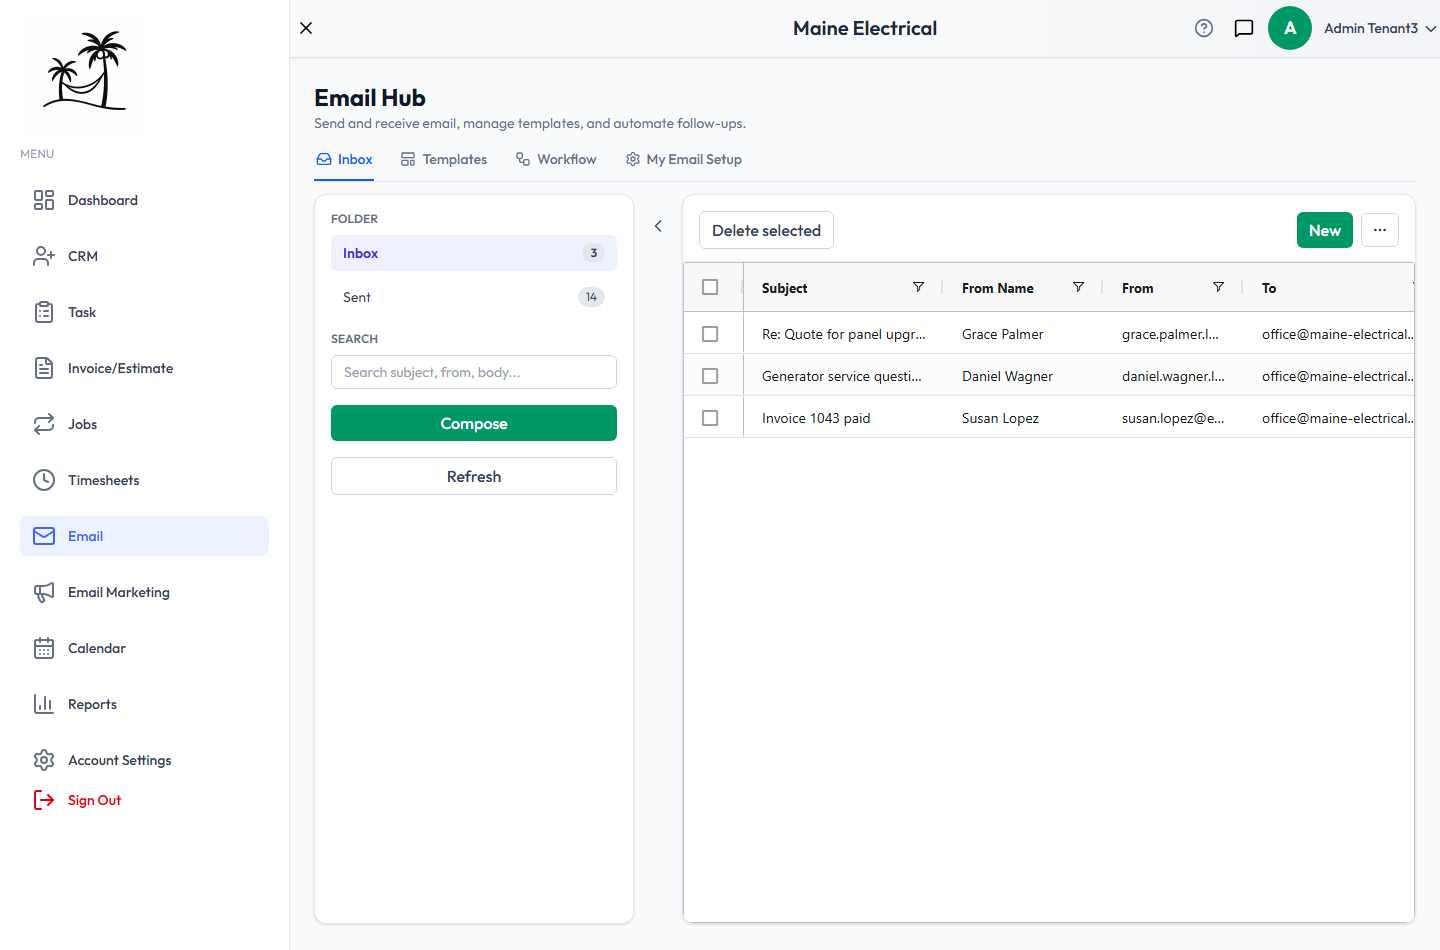This screenshot has width=1440, height=950.
Task: Open the chat message icon in header
Action: (x=1244, y=28)
